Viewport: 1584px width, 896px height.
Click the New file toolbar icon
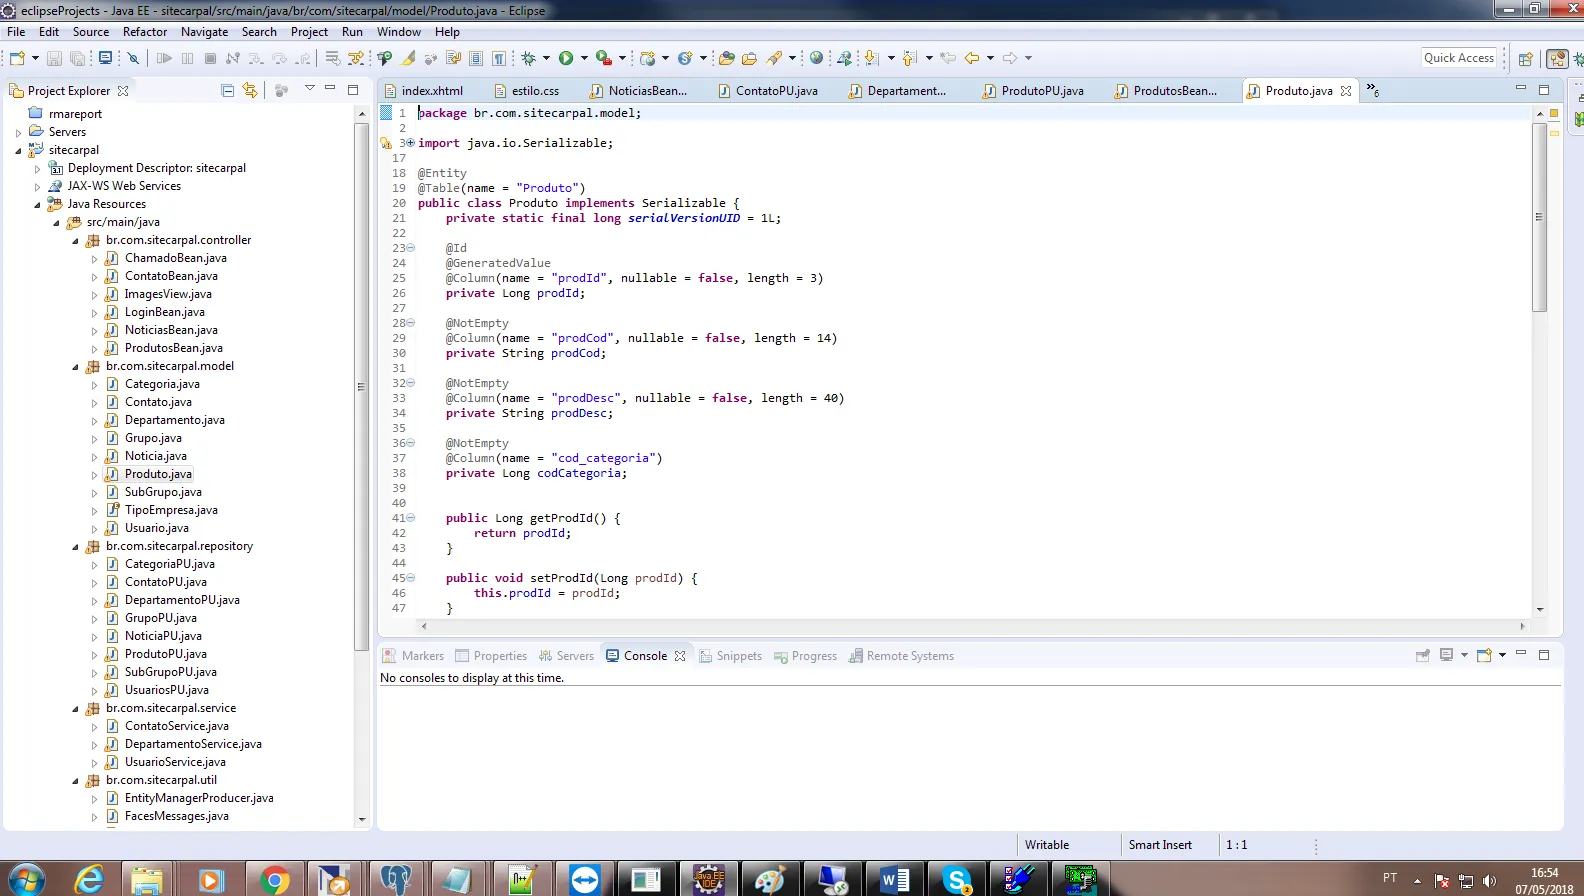click(17, 58)
